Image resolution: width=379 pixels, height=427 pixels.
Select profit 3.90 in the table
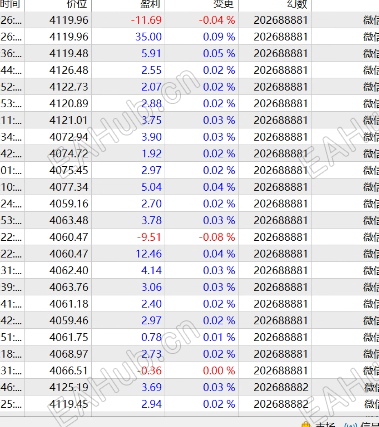(151, 137)
